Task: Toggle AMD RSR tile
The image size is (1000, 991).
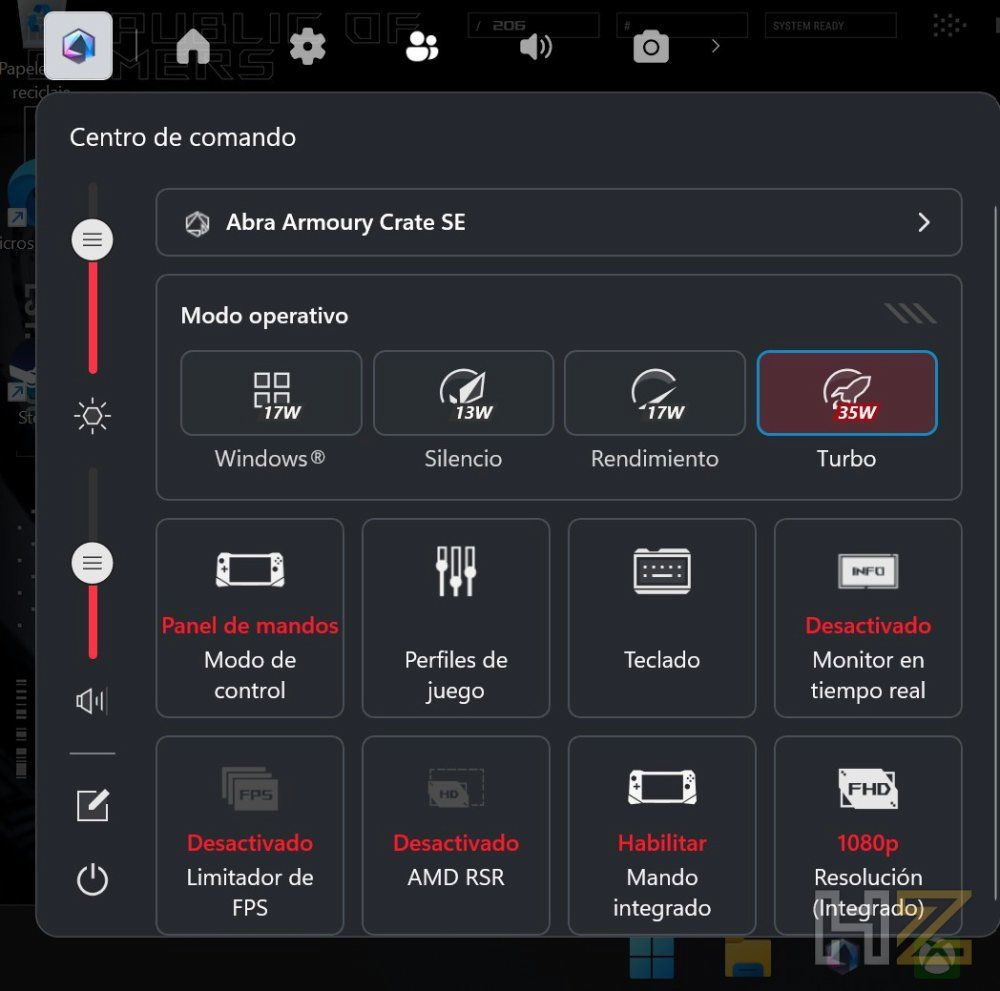Action: [x=456, y=835]
